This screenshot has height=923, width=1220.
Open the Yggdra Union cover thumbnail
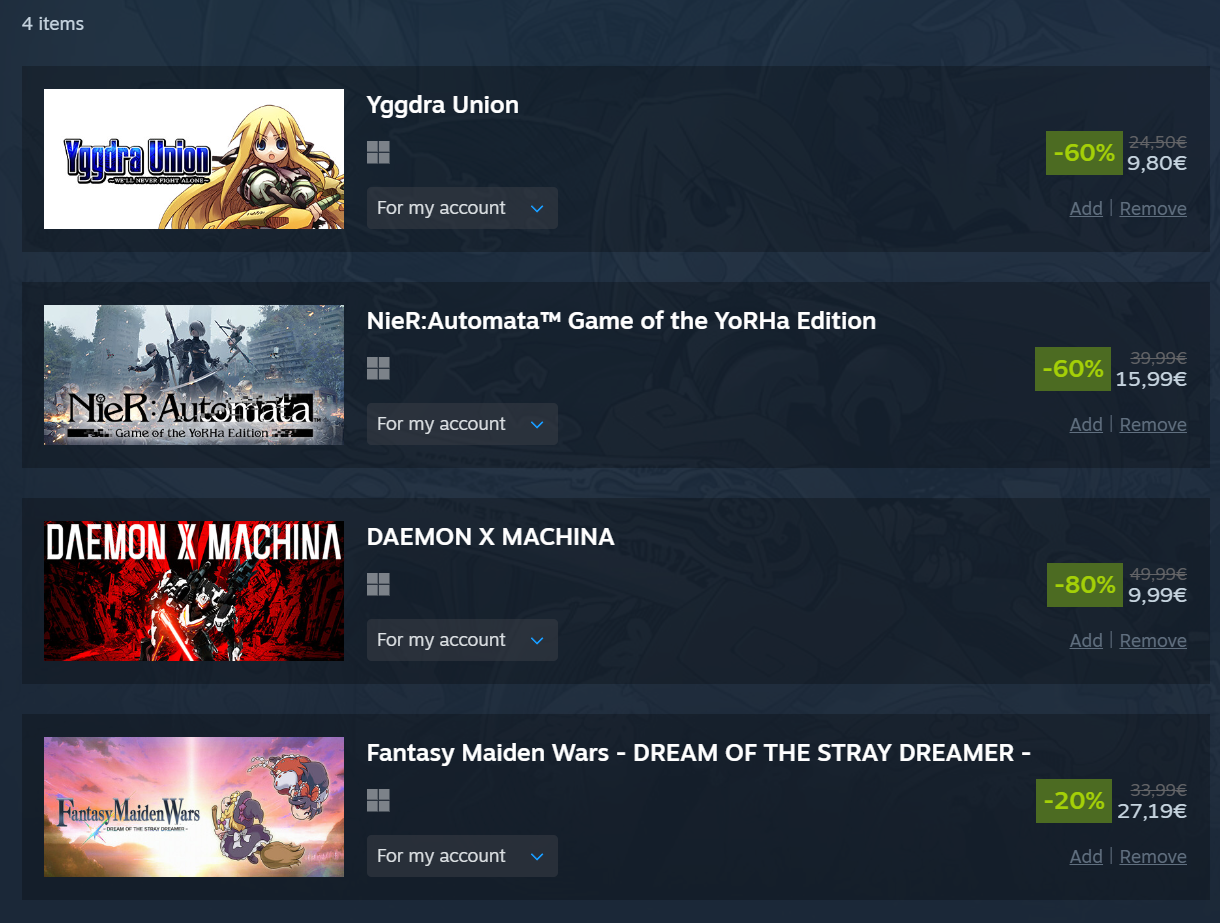click(x=194, y=159)
